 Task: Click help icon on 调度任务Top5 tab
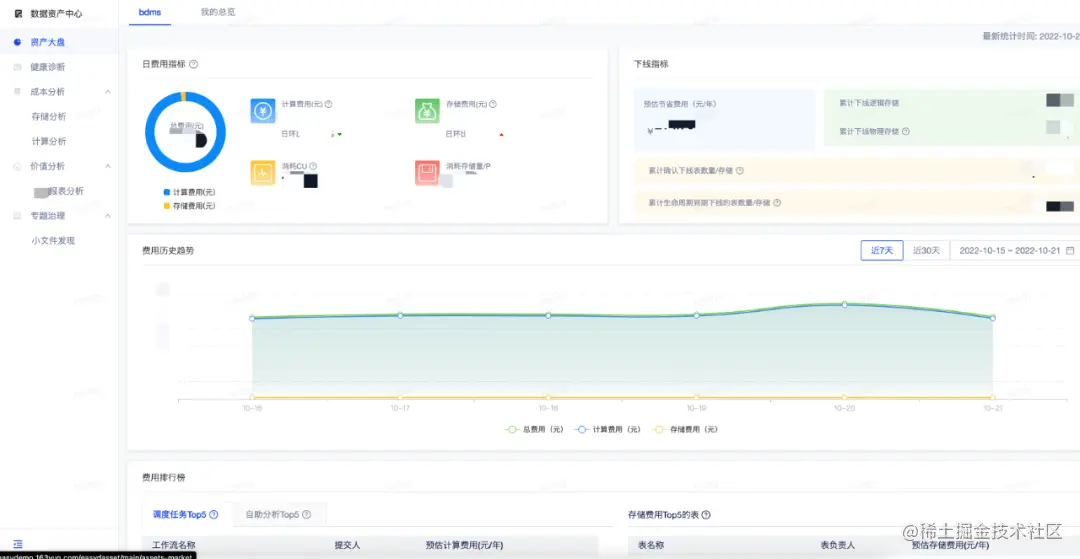click(214, 514)
